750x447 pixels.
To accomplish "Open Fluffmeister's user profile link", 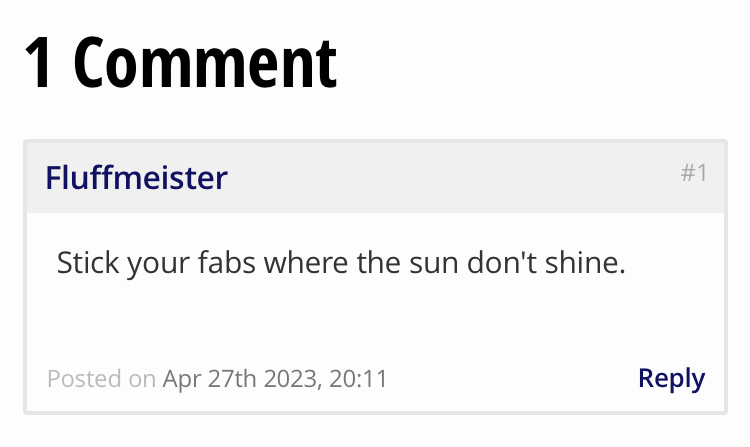I will tap(136, 178).
